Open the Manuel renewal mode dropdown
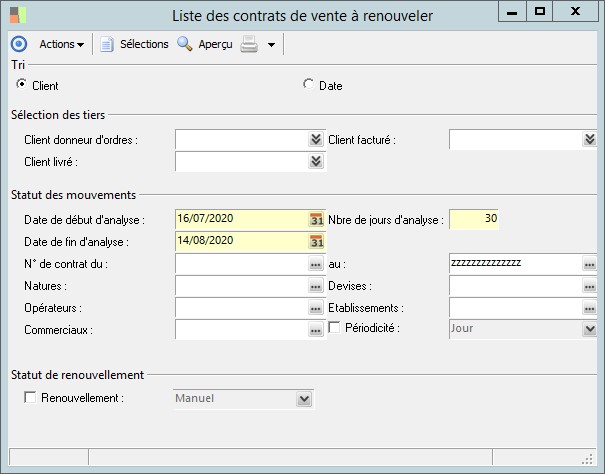605x474 pixels. pos(304,399)
